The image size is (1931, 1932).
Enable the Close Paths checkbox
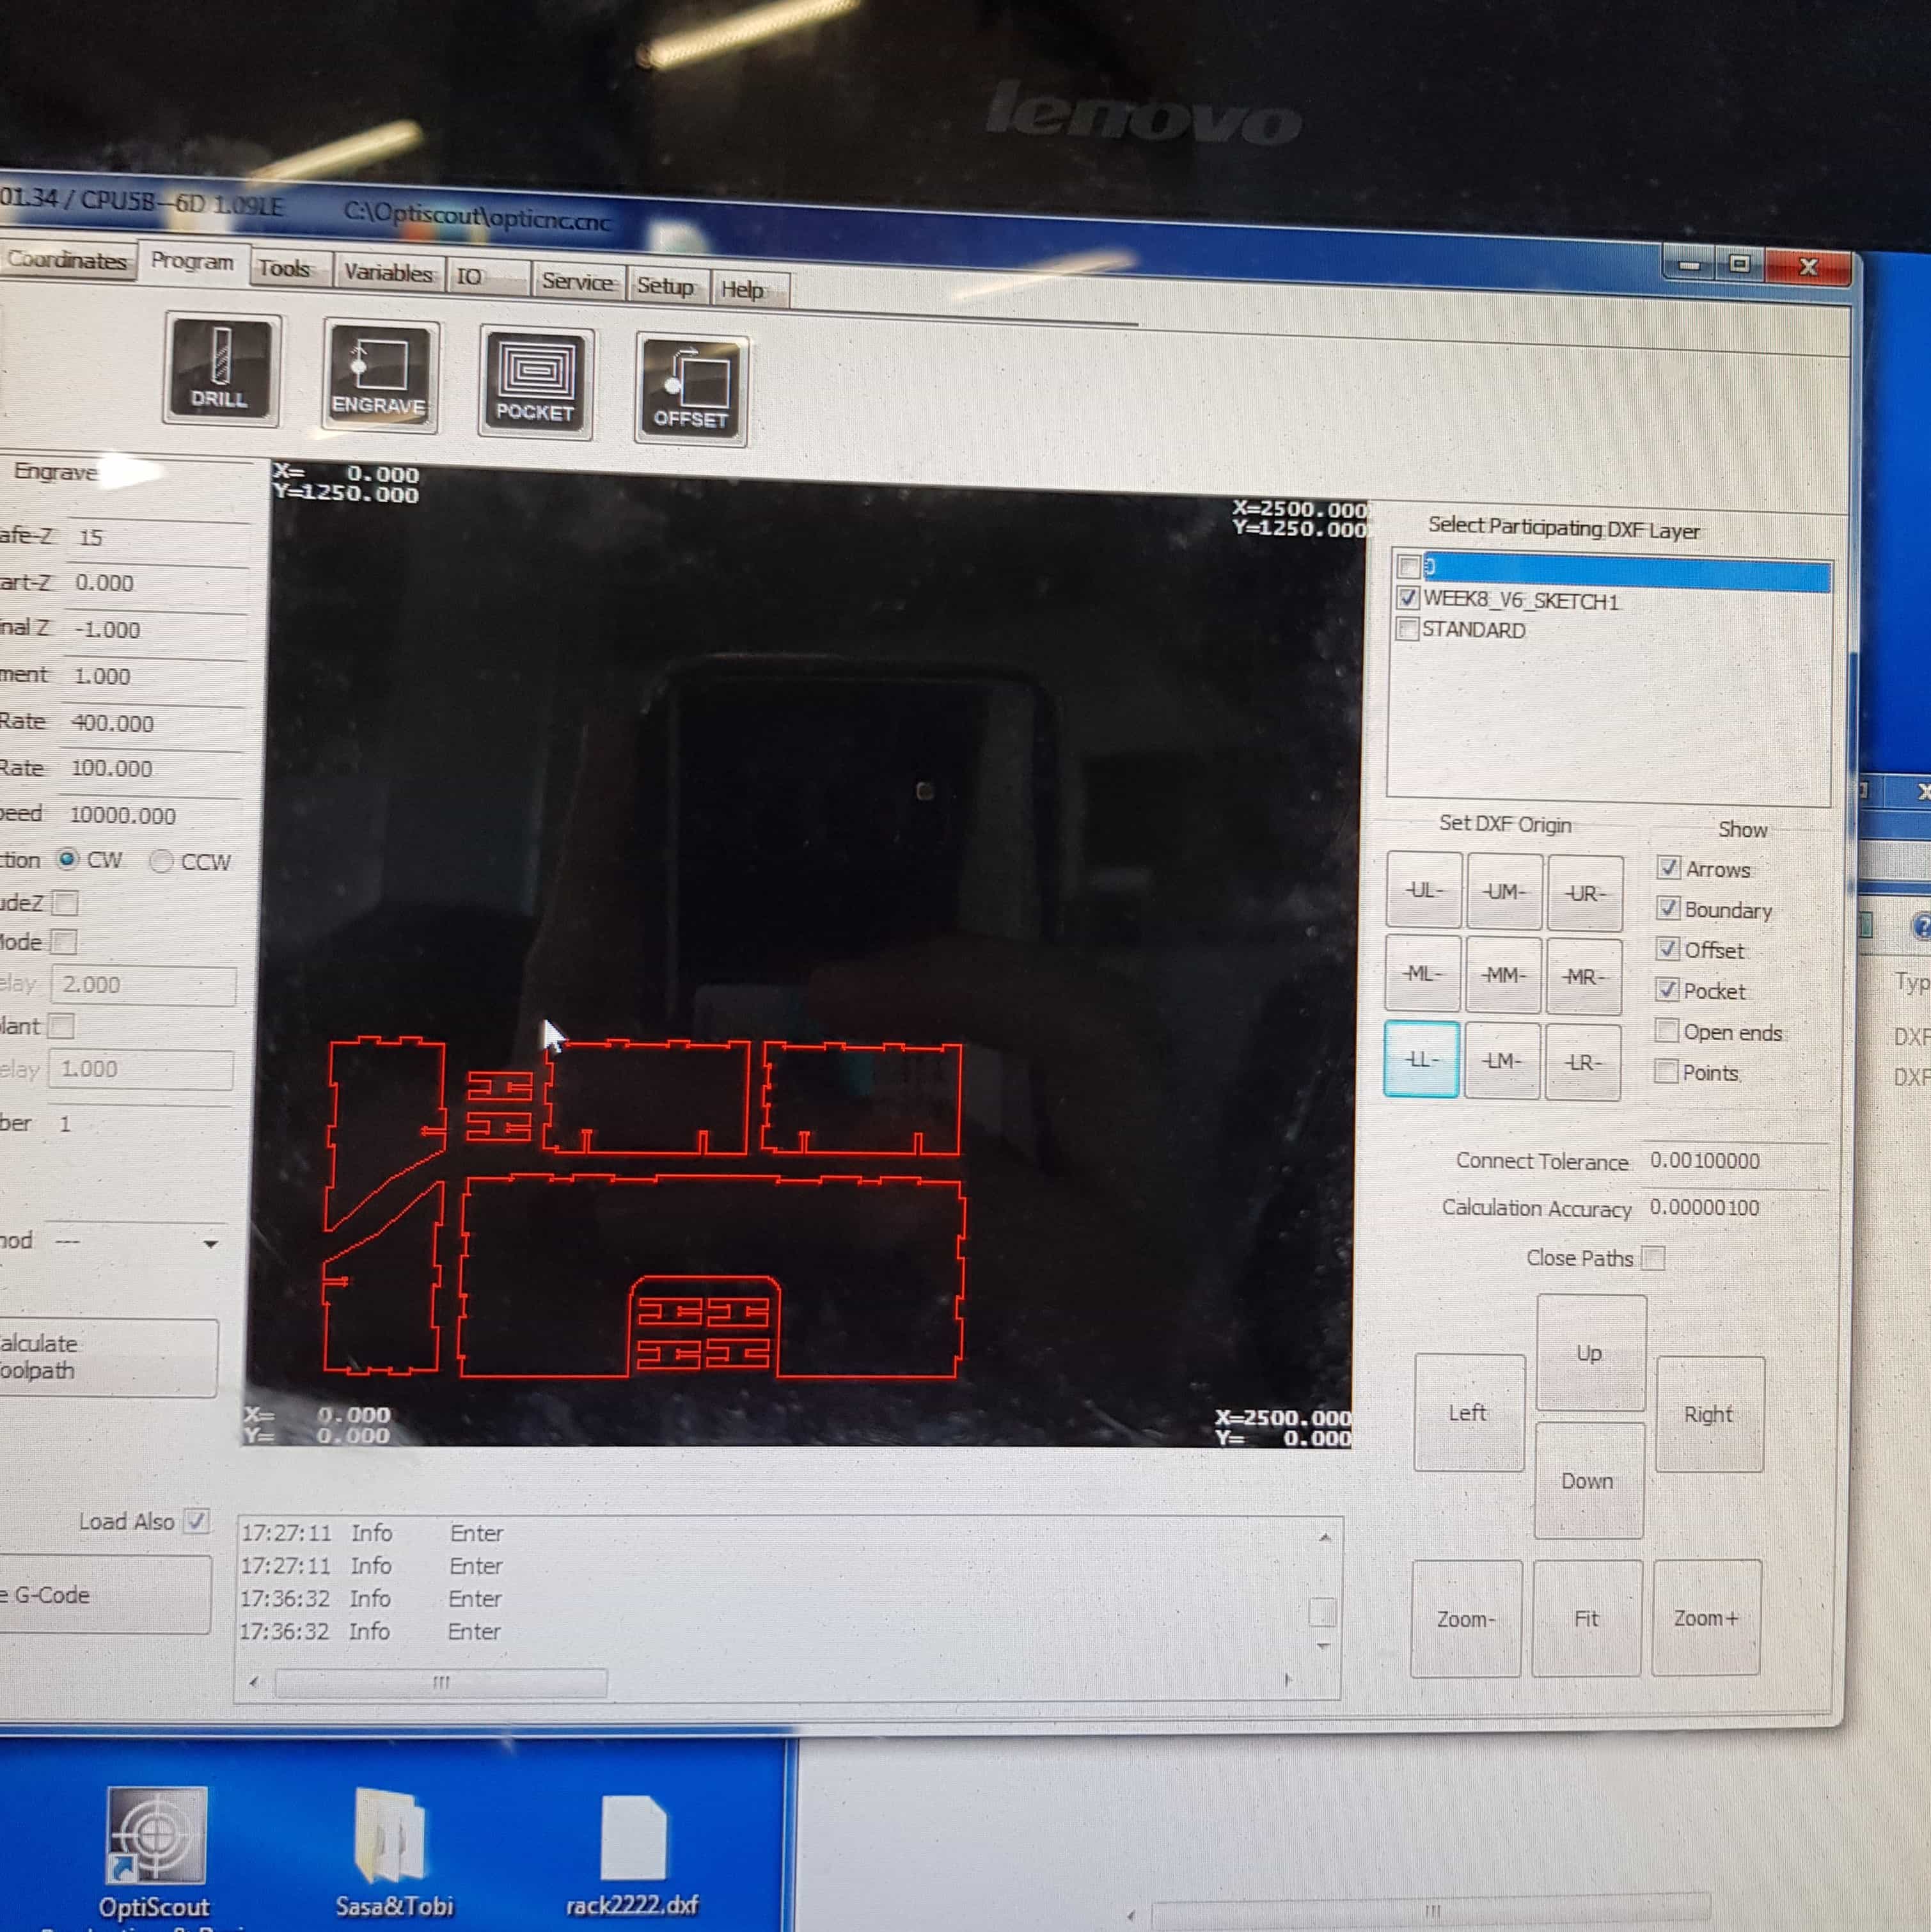(x=1654, y=1258)
